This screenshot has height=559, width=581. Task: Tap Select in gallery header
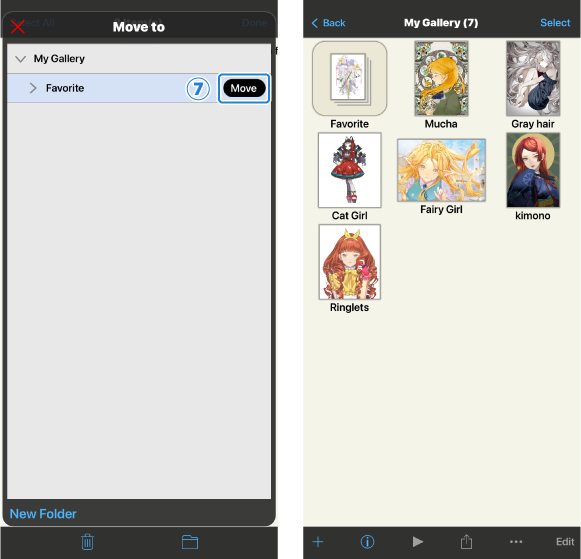tap(555, 23)
